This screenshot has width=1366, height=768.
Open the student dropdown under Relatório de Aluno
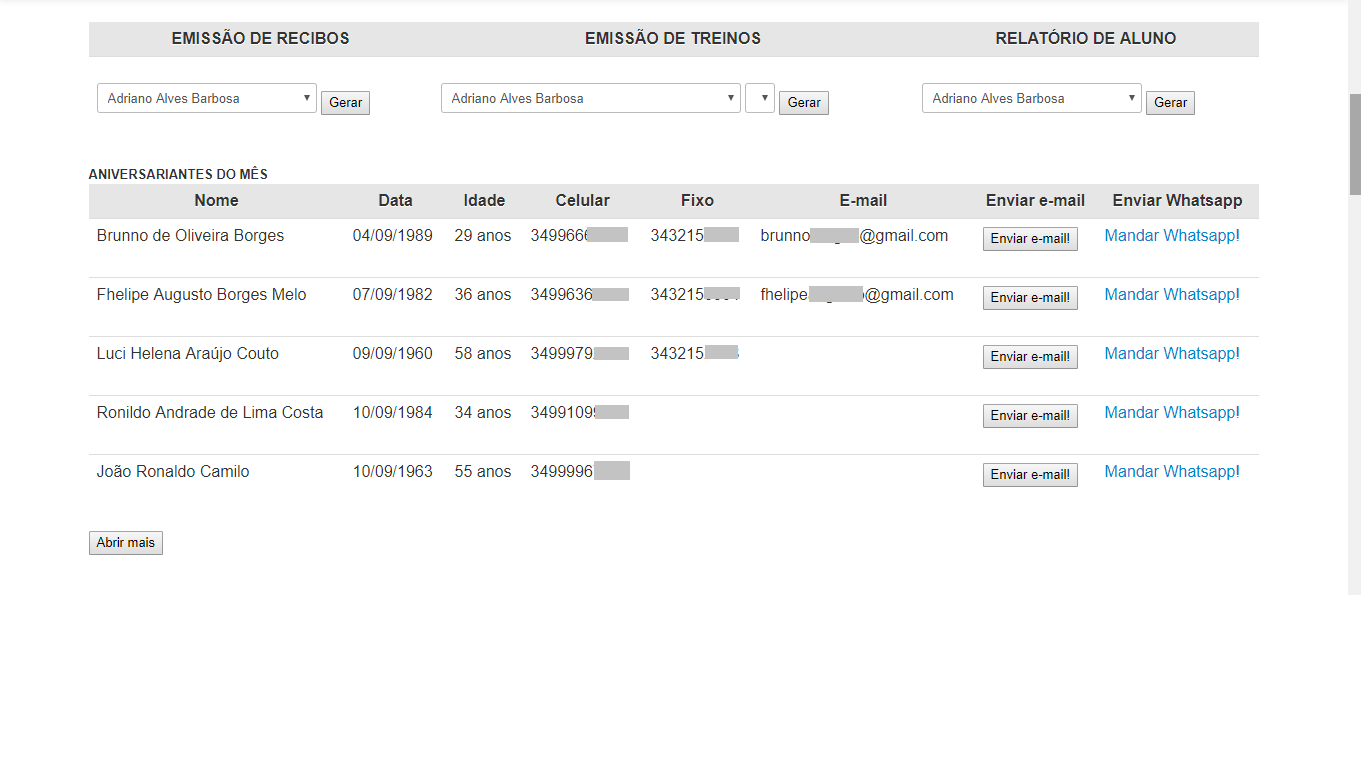1031,98
